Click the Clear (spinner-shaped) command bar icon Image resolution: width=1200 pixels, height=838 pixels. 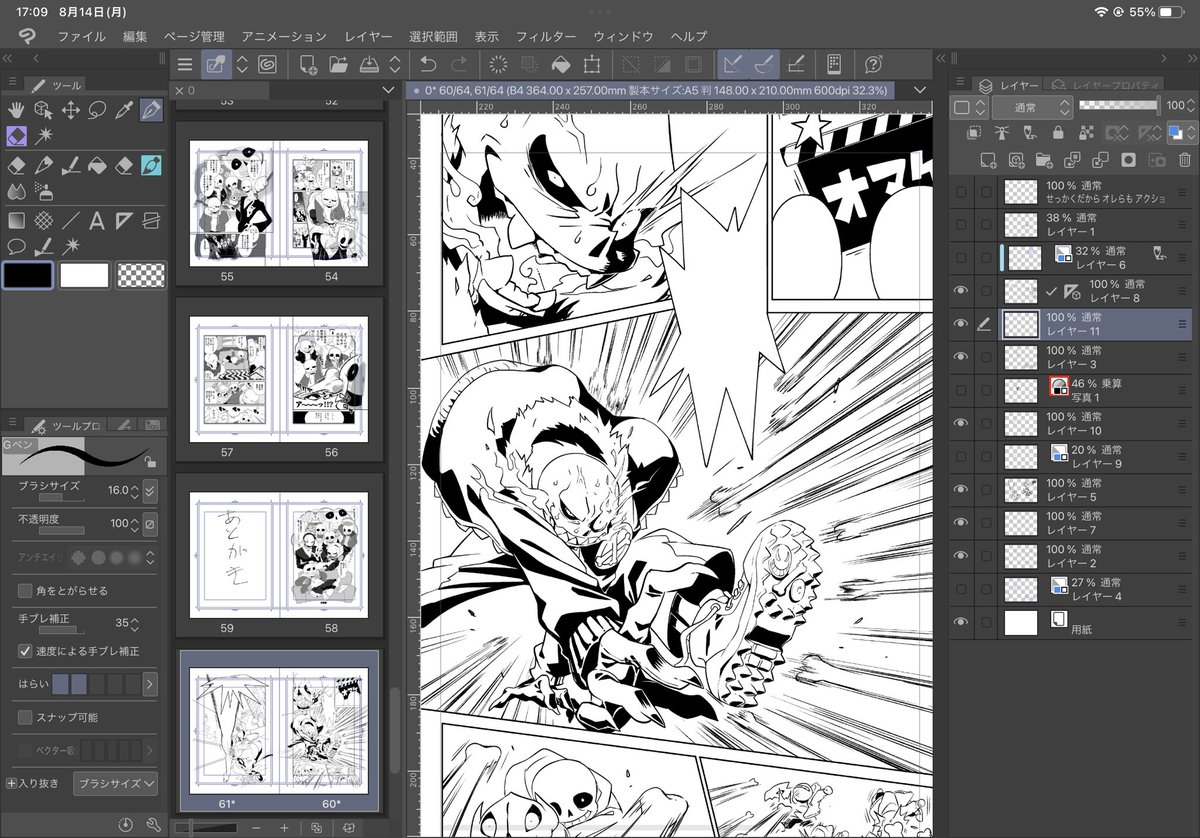[497, 65]
